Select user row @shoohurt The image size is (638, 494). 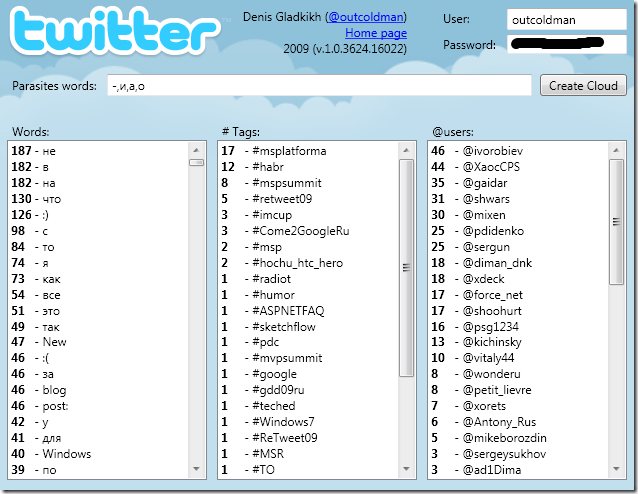[x=518, y=311]
